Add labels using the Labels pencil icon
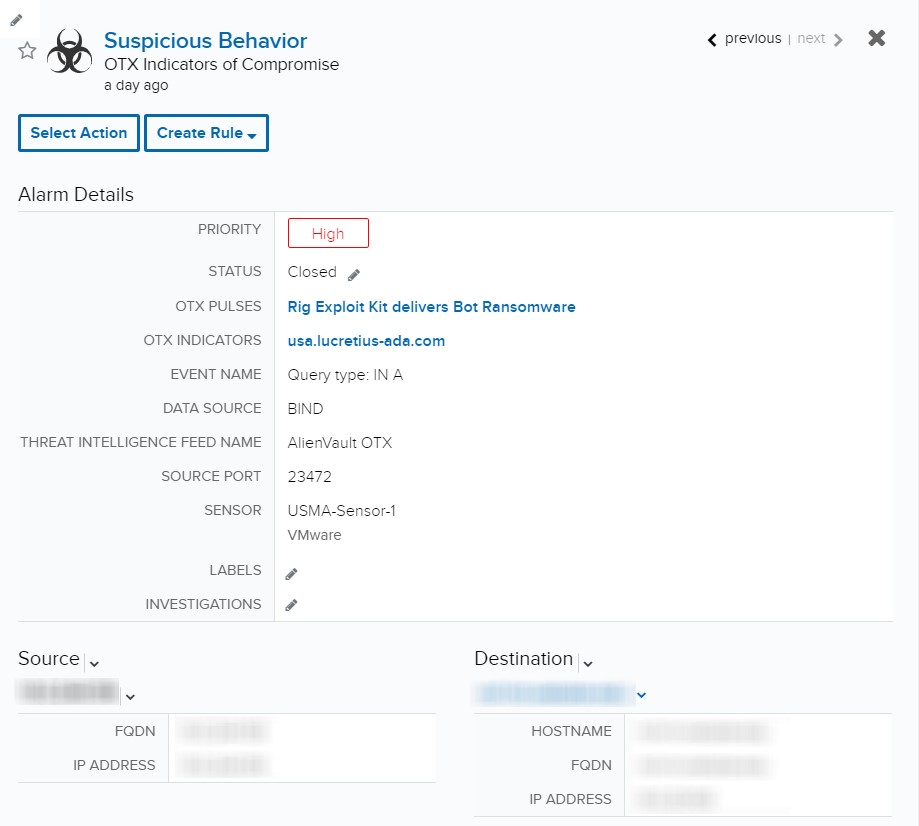The height and width of the screenshot is (826, 919). point(291,573)
